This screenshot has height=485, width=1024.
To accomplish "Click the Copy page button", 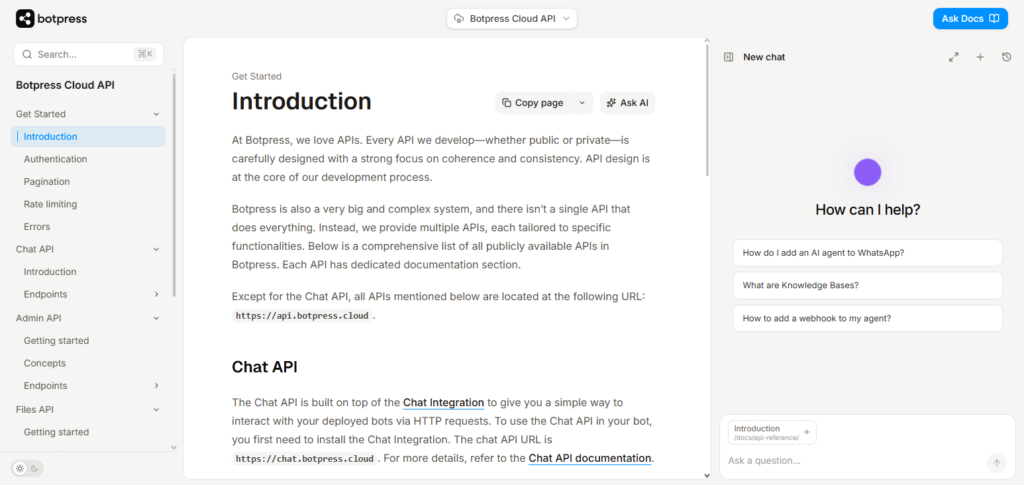I will [533, 102].
